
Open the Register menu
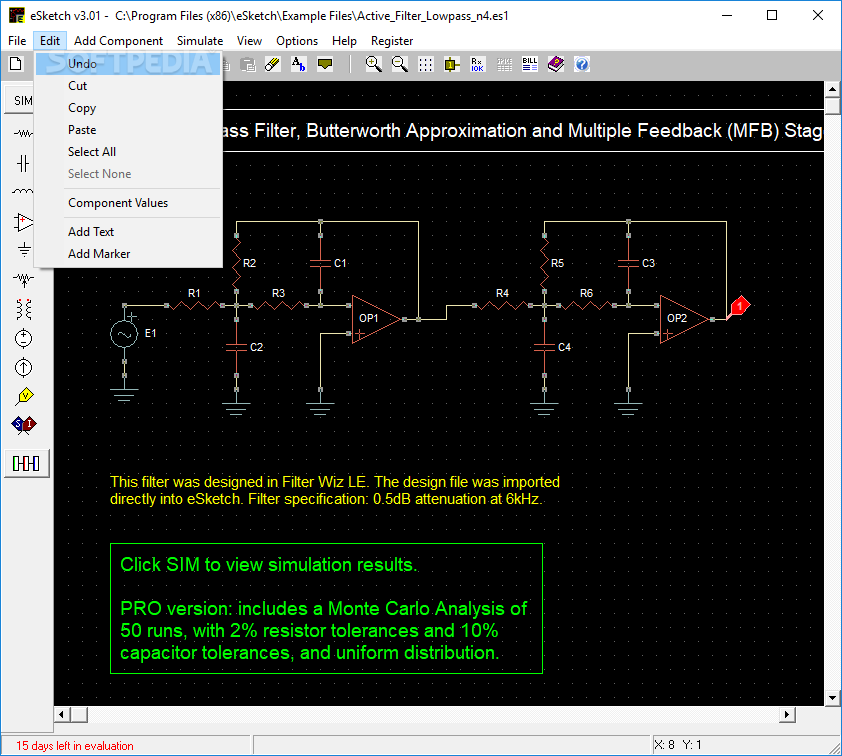pos(392,41)
